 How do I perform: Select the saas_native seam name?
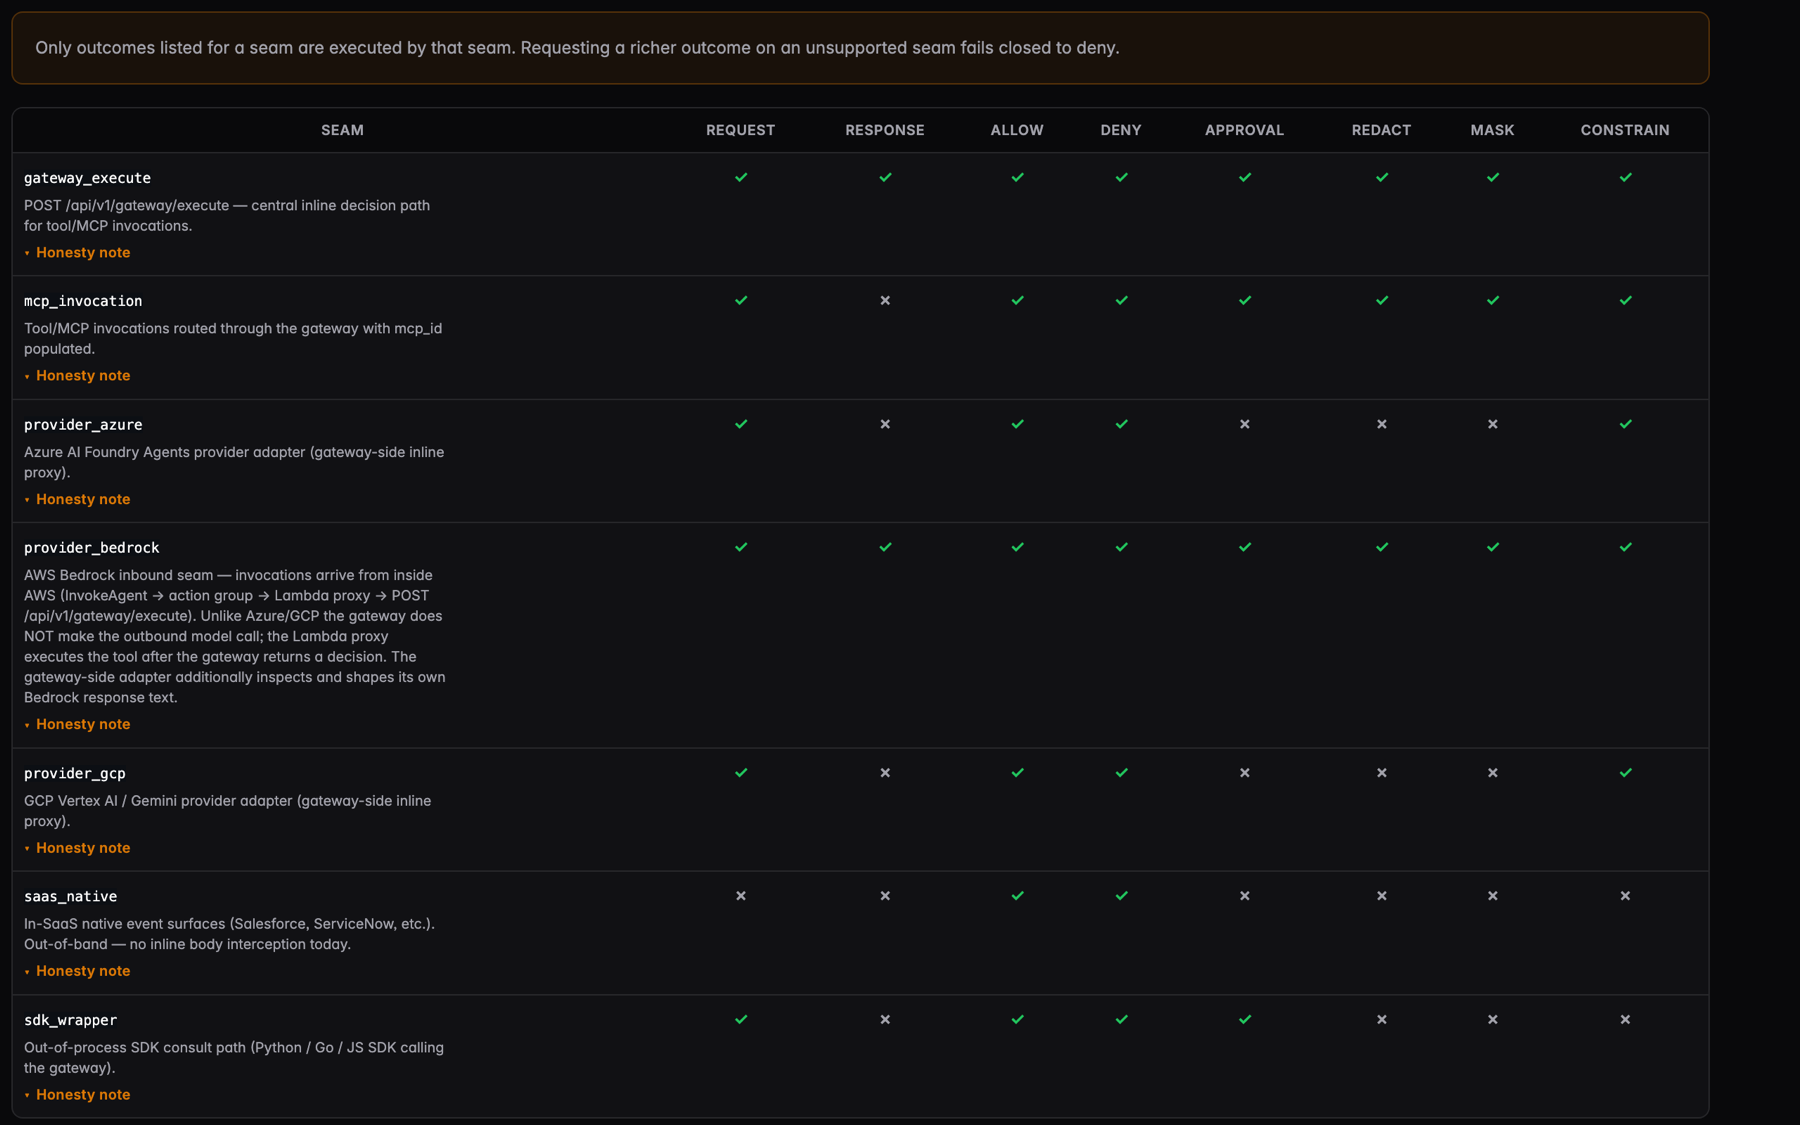click(x=71, y=897)
